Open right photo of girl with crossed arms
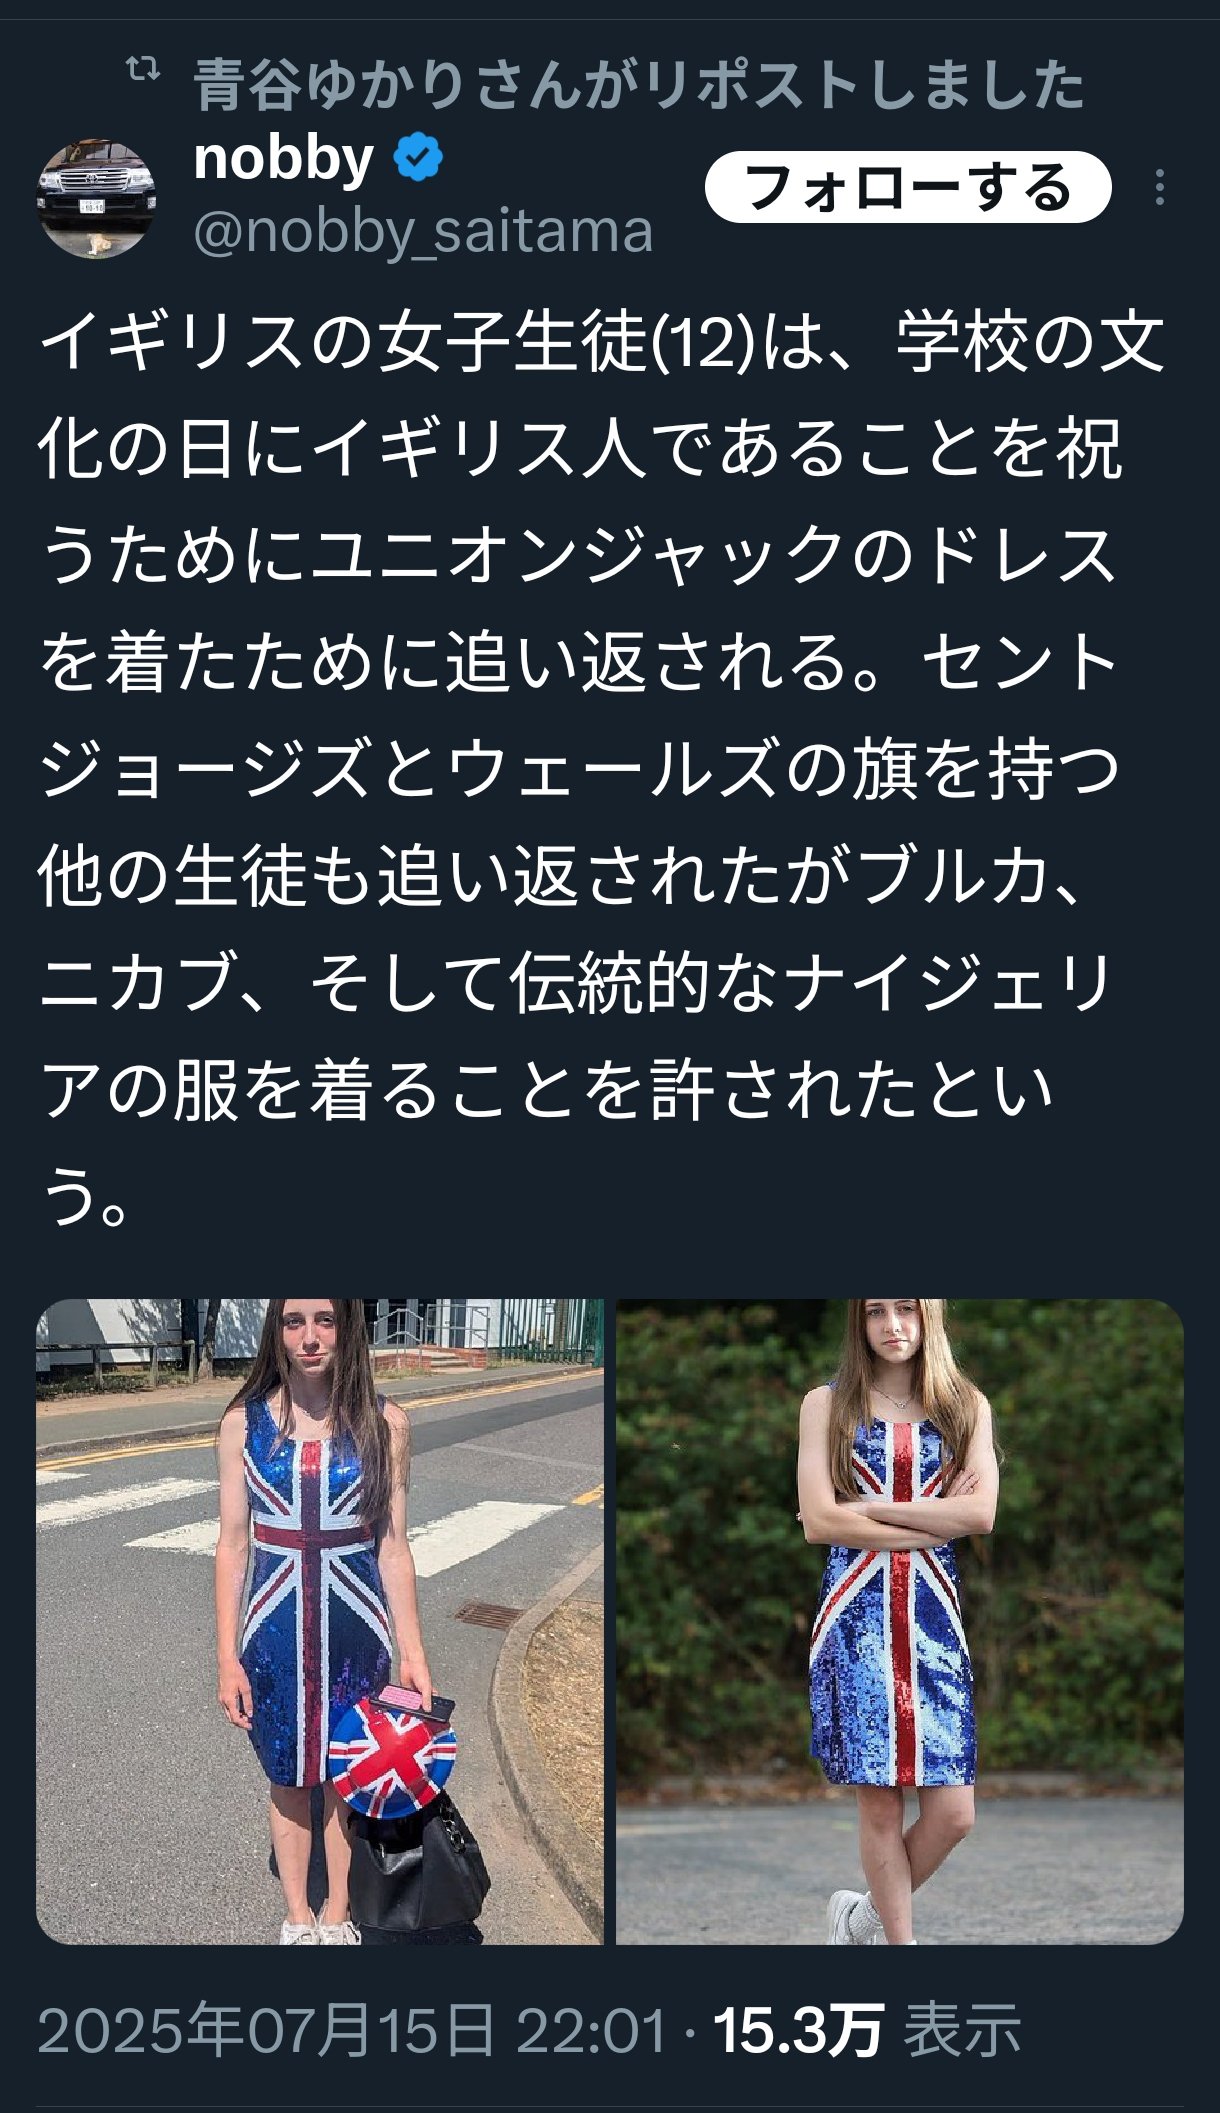This screenshot has width=1220, height=2113. (x=900, y=1621)
